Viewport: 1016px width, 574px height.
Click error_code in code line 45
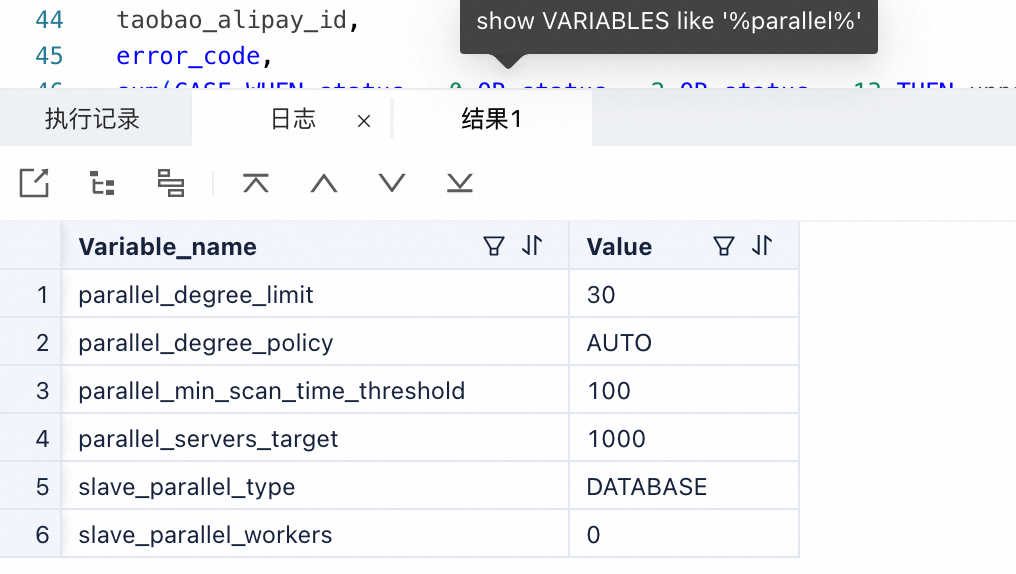[188, 56]
